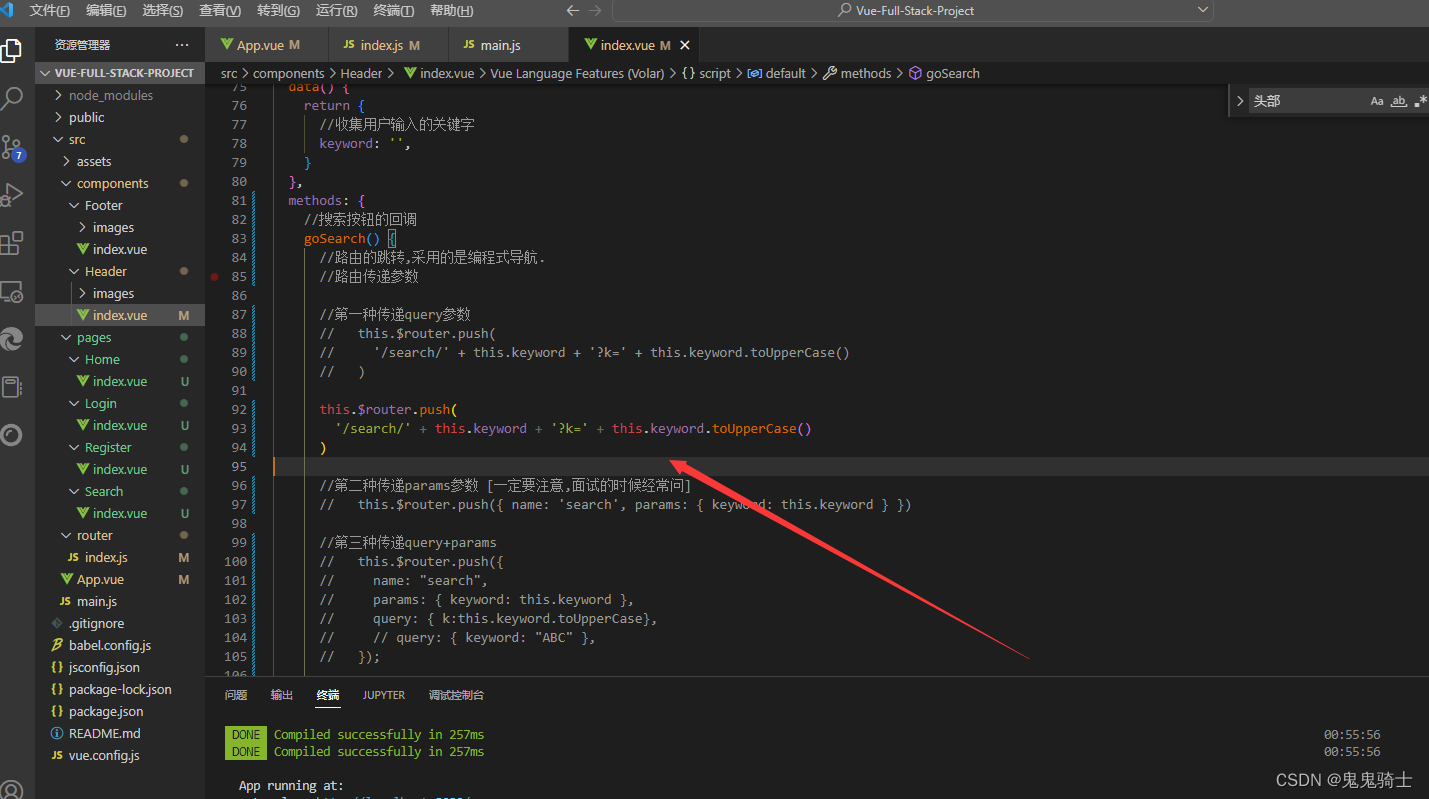Toggle match case in find box
The width and height of the screenshot is (1429, 799).
point(1377,101)
